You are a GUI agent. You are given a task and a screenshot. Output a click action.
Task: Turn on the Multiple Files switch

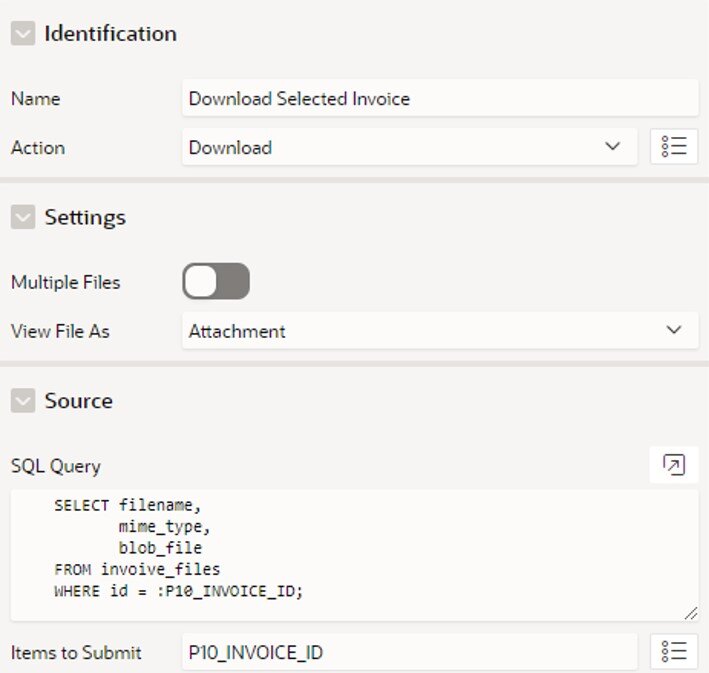[x=216, y=281]
